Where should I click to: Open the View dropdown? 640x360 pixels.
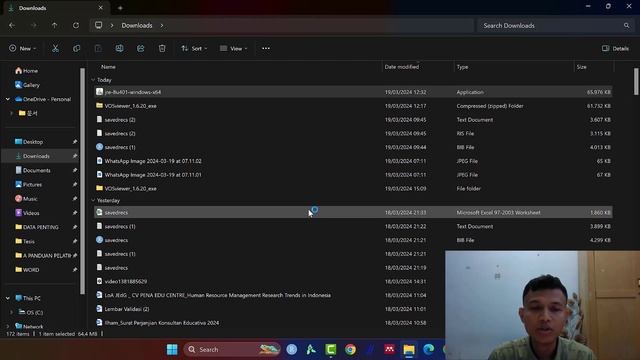tap(234, 49)
